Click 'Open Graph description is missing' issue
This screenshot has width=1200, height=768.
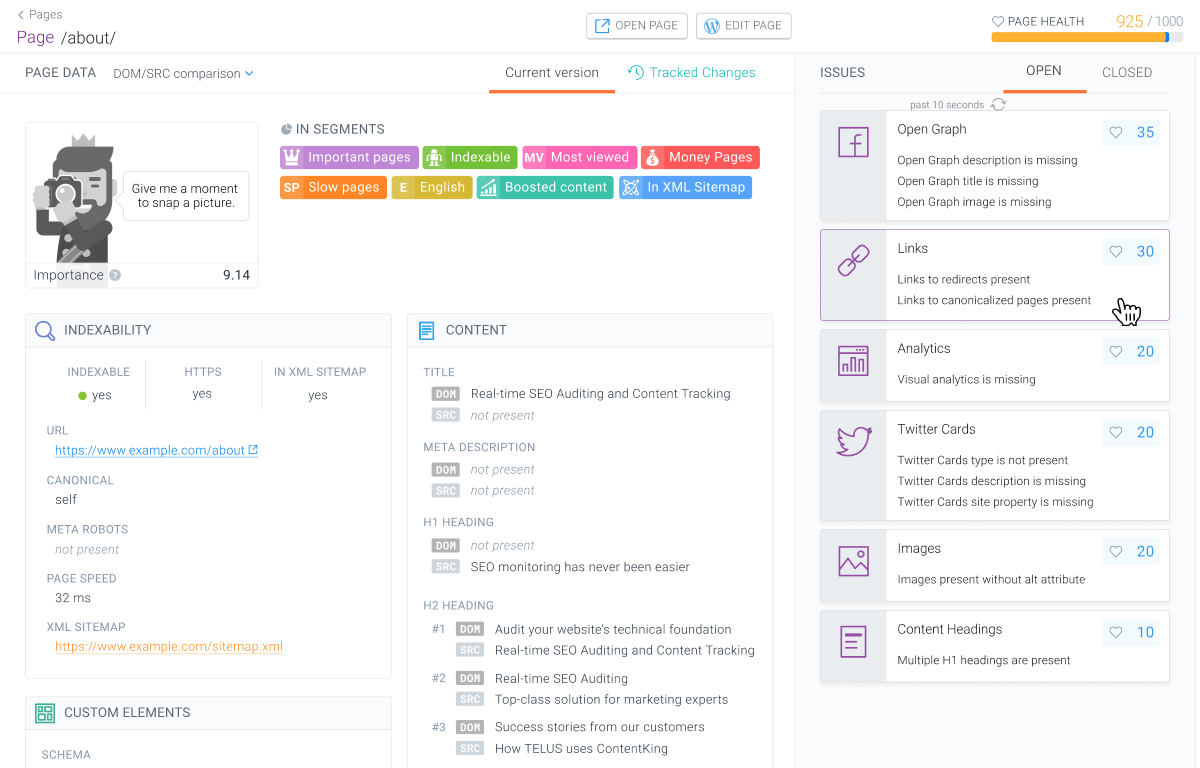[987, 160]
